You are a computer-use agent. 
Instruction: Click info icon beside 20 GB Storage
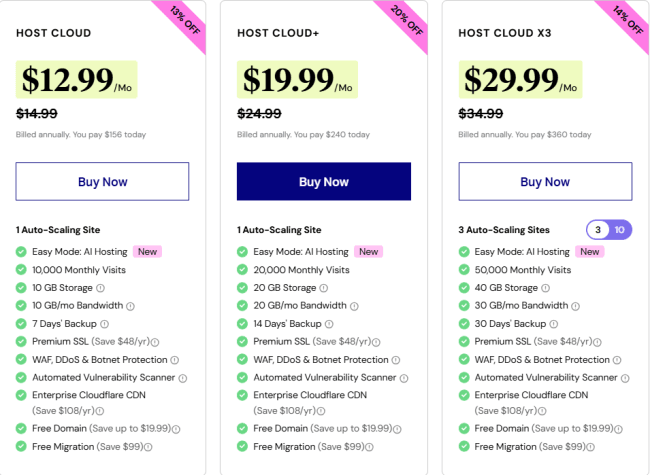(x=323, y=288)
